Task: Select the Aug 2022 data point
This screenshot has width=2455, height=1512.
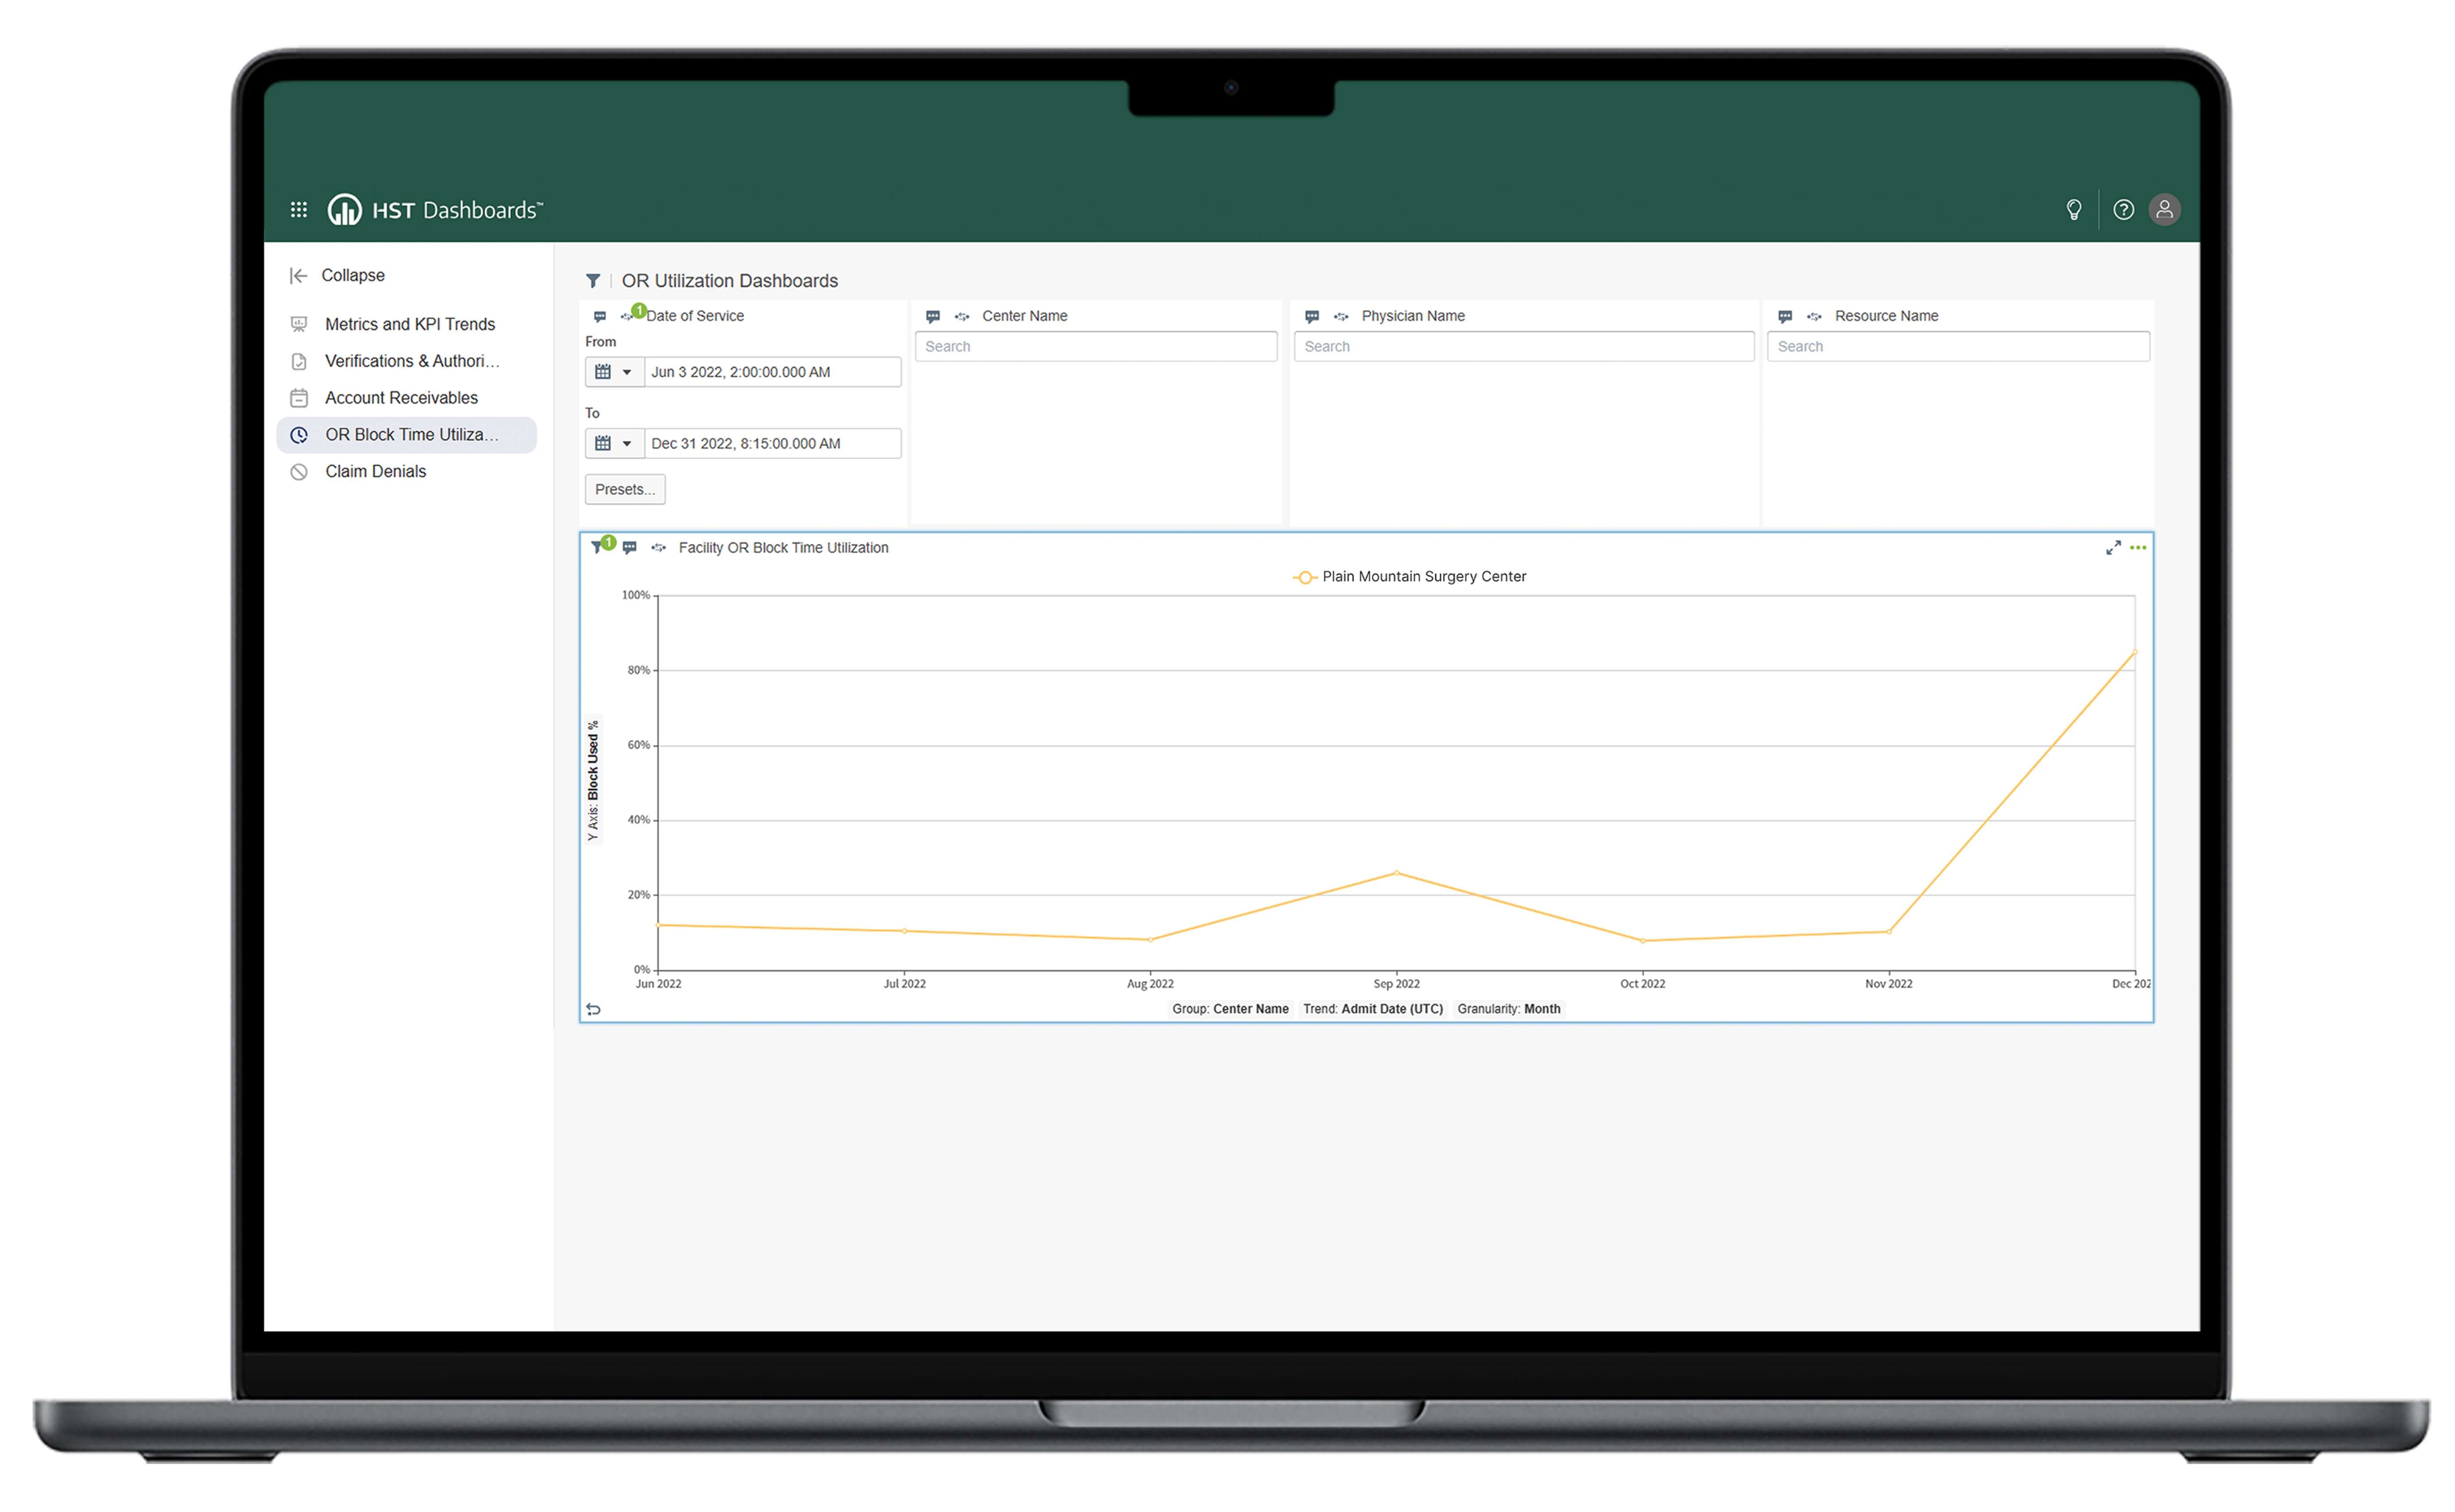Action: pos(1150,940)
